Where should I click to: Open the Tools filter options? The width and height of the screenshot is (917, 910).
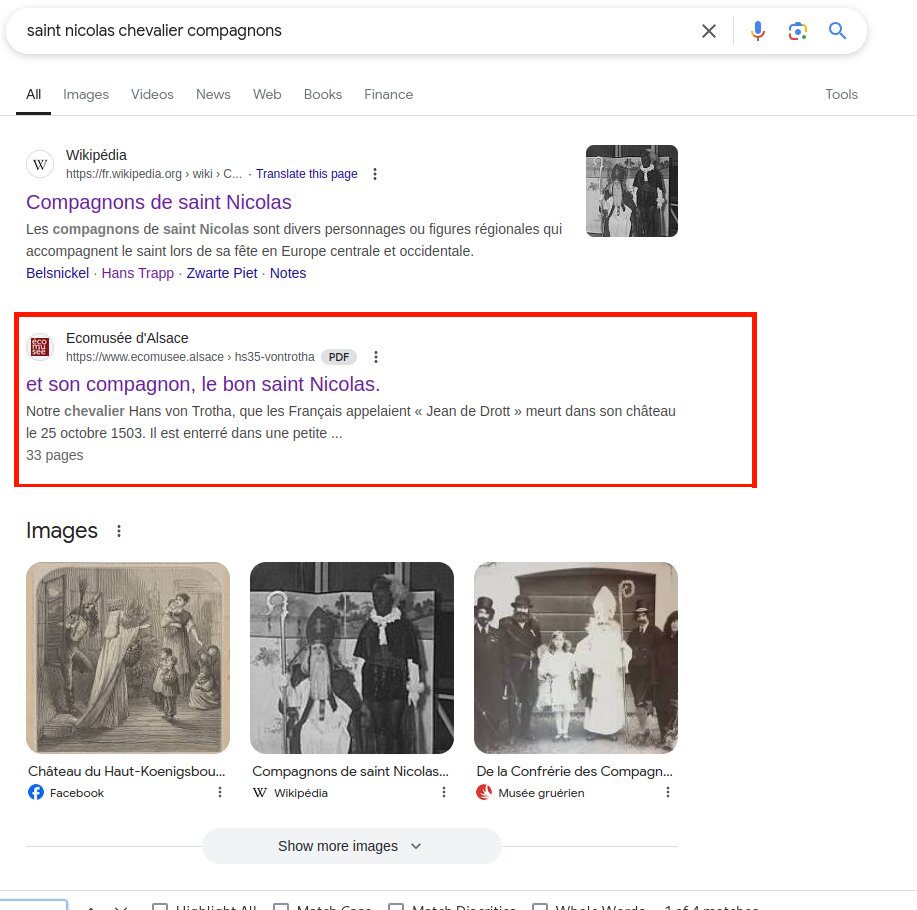coord(841,94)
